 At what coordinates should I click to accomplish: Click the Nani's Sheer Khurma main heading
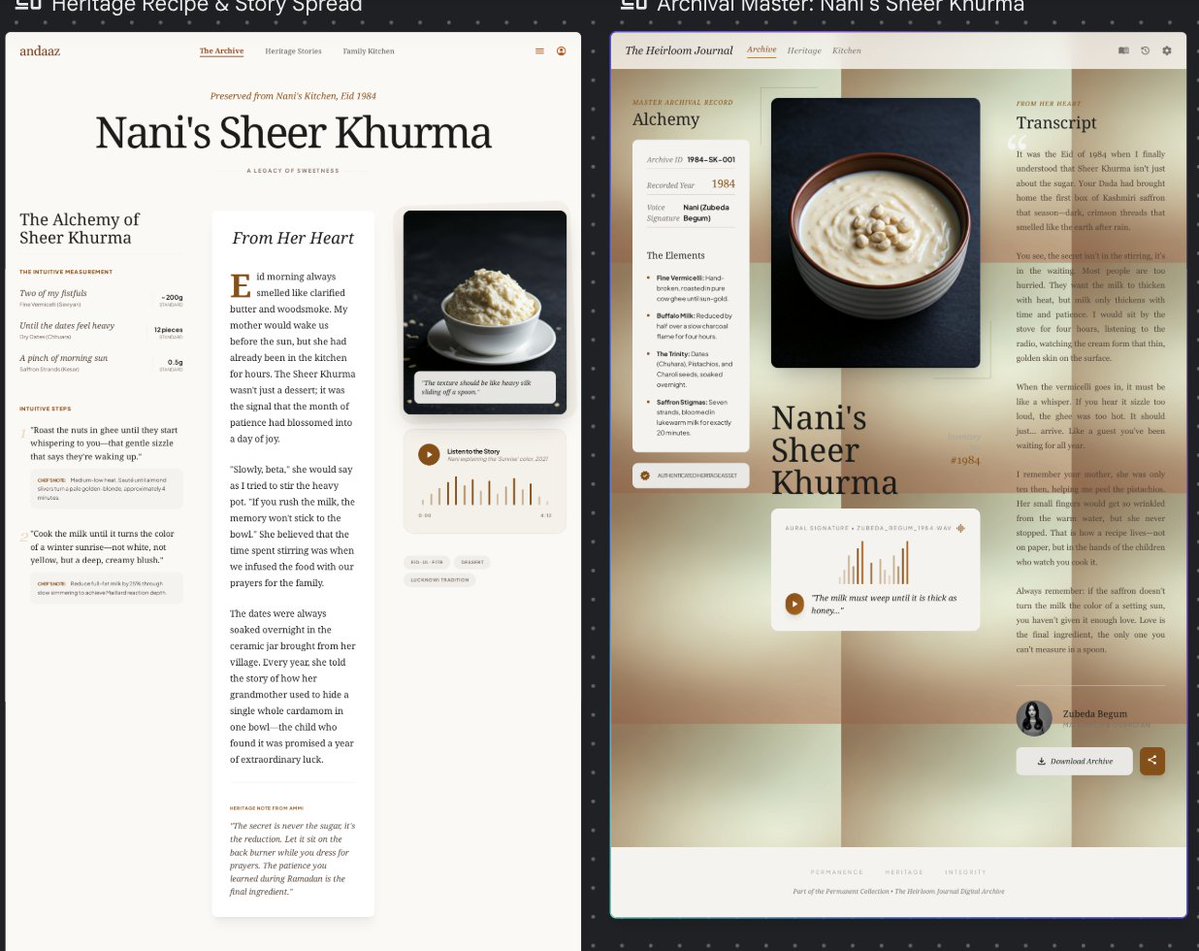pos(293,133)
